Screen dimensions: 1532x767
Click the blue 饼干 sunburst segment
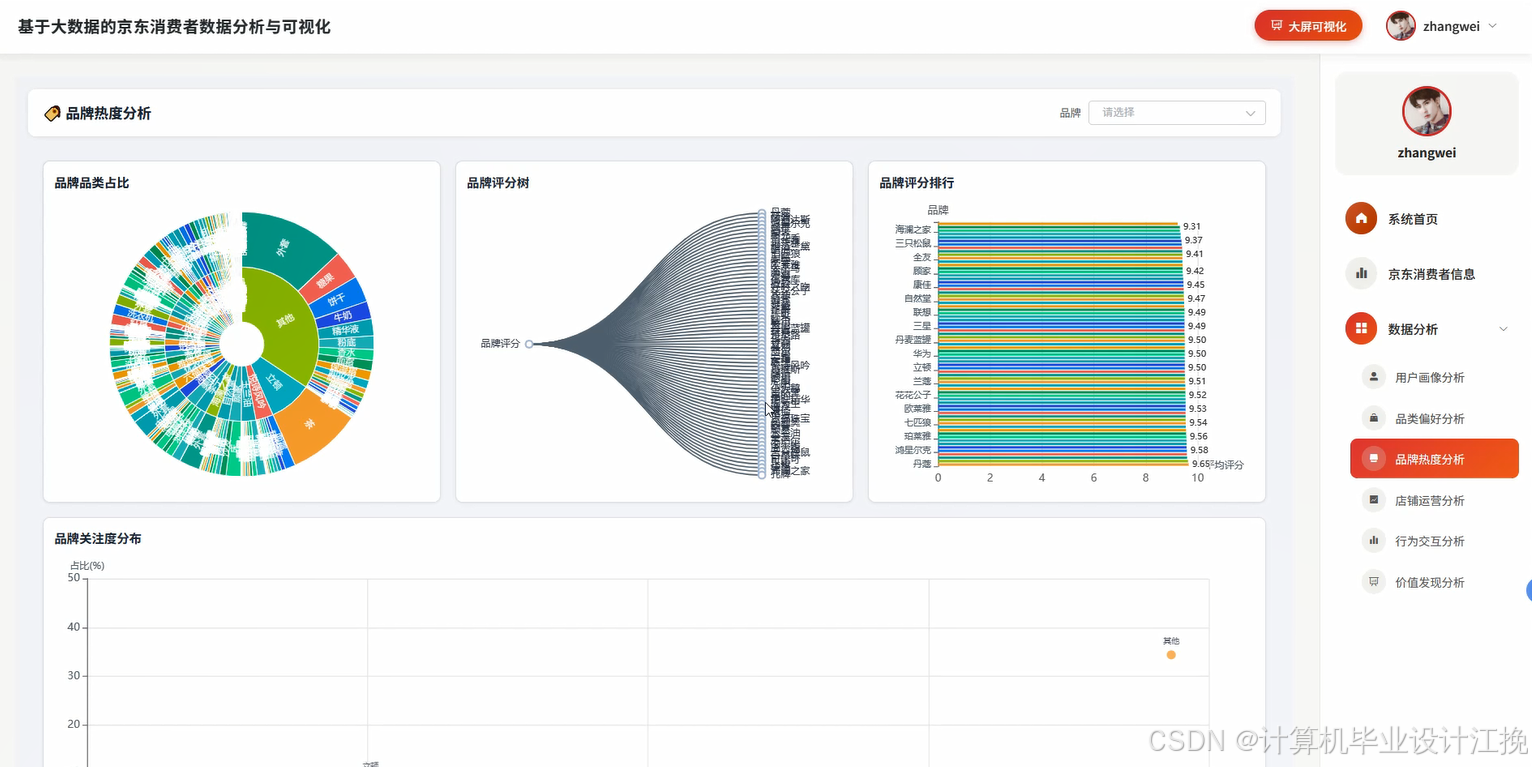pyautogui.click(x=336, y=298)
